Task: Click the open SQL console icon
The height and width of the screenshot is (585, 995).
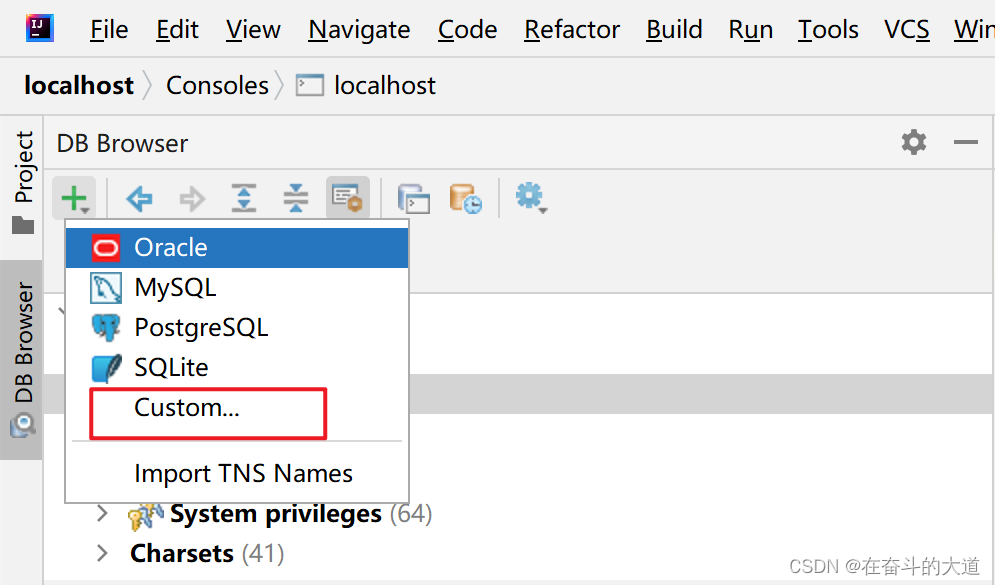Action: 413,198
